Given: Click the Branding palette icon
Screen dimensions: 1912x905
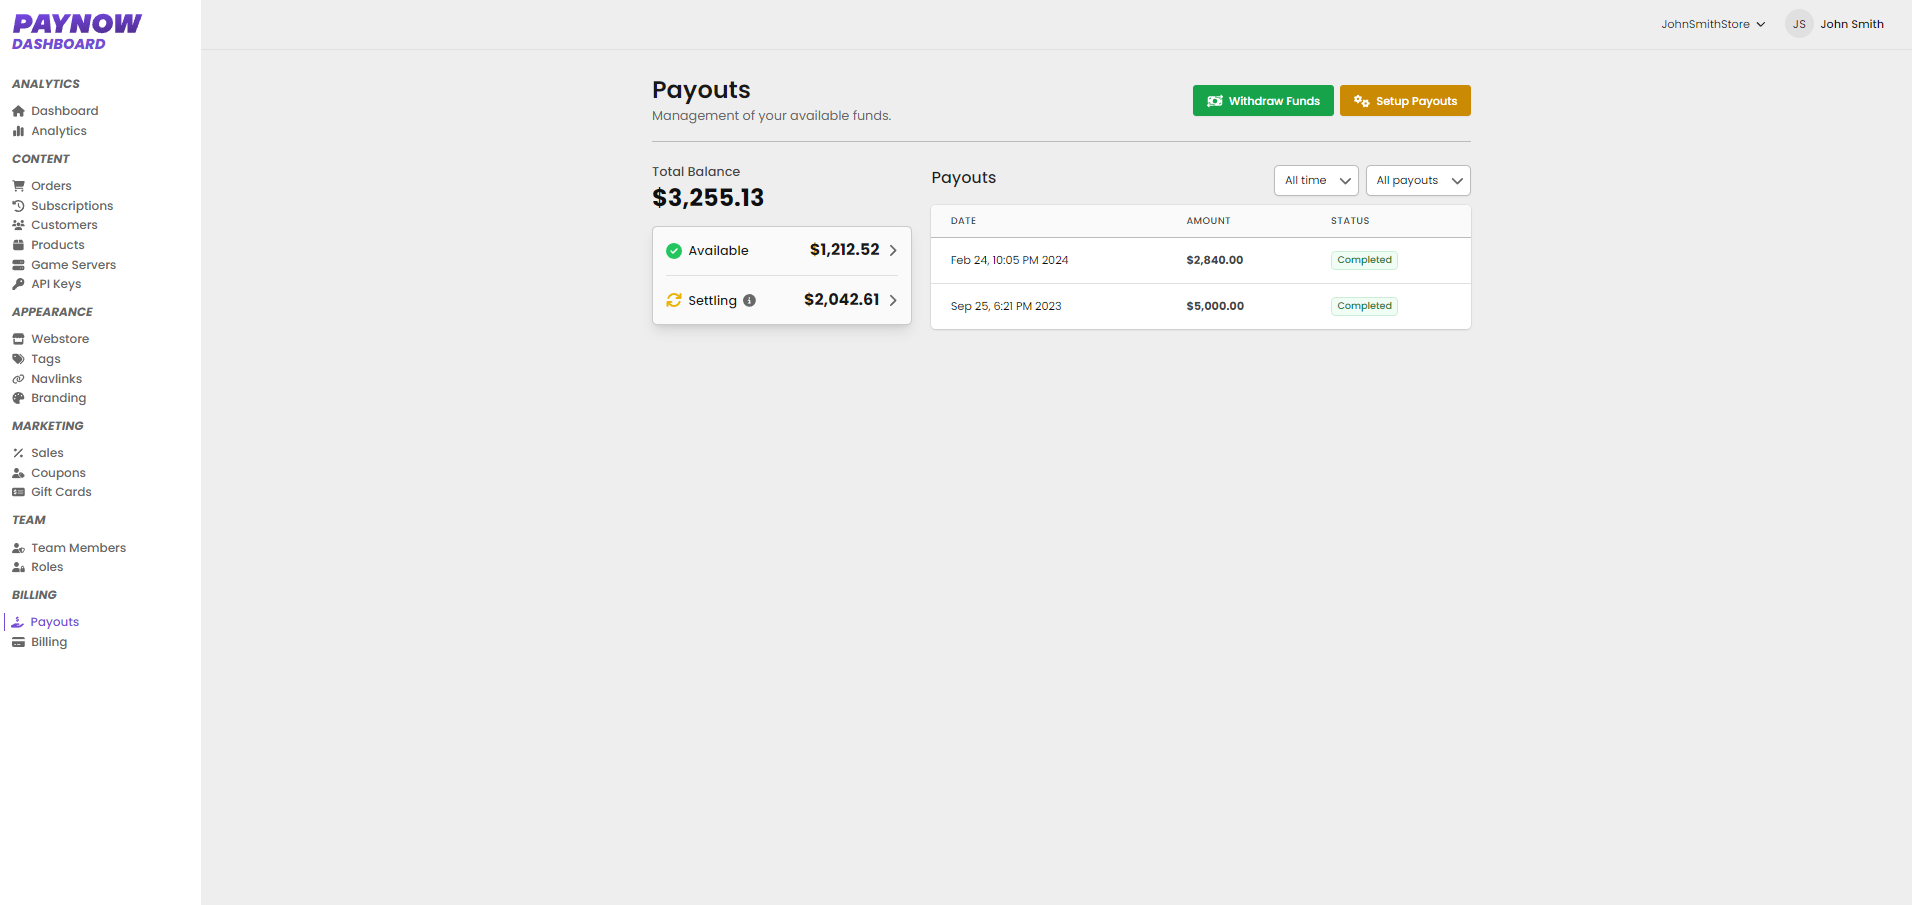Looking at the screenshot, I should tap(18, 398).
